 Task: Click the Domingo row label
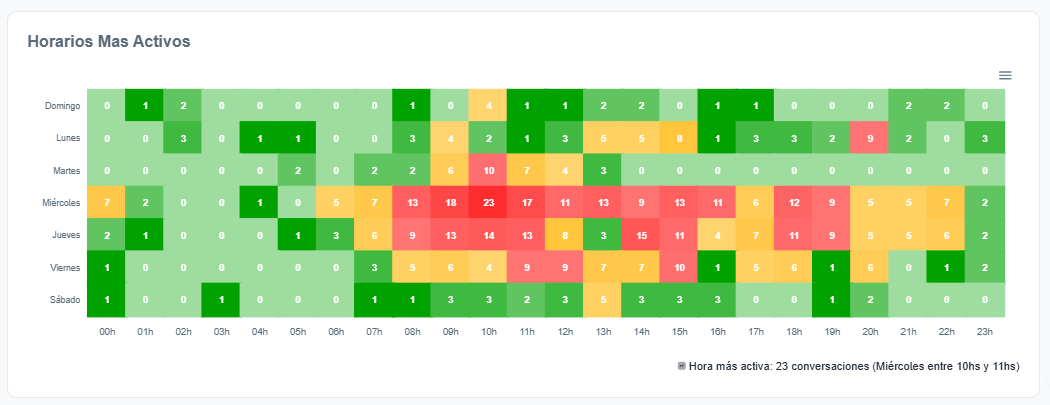(x=62, y=105)
